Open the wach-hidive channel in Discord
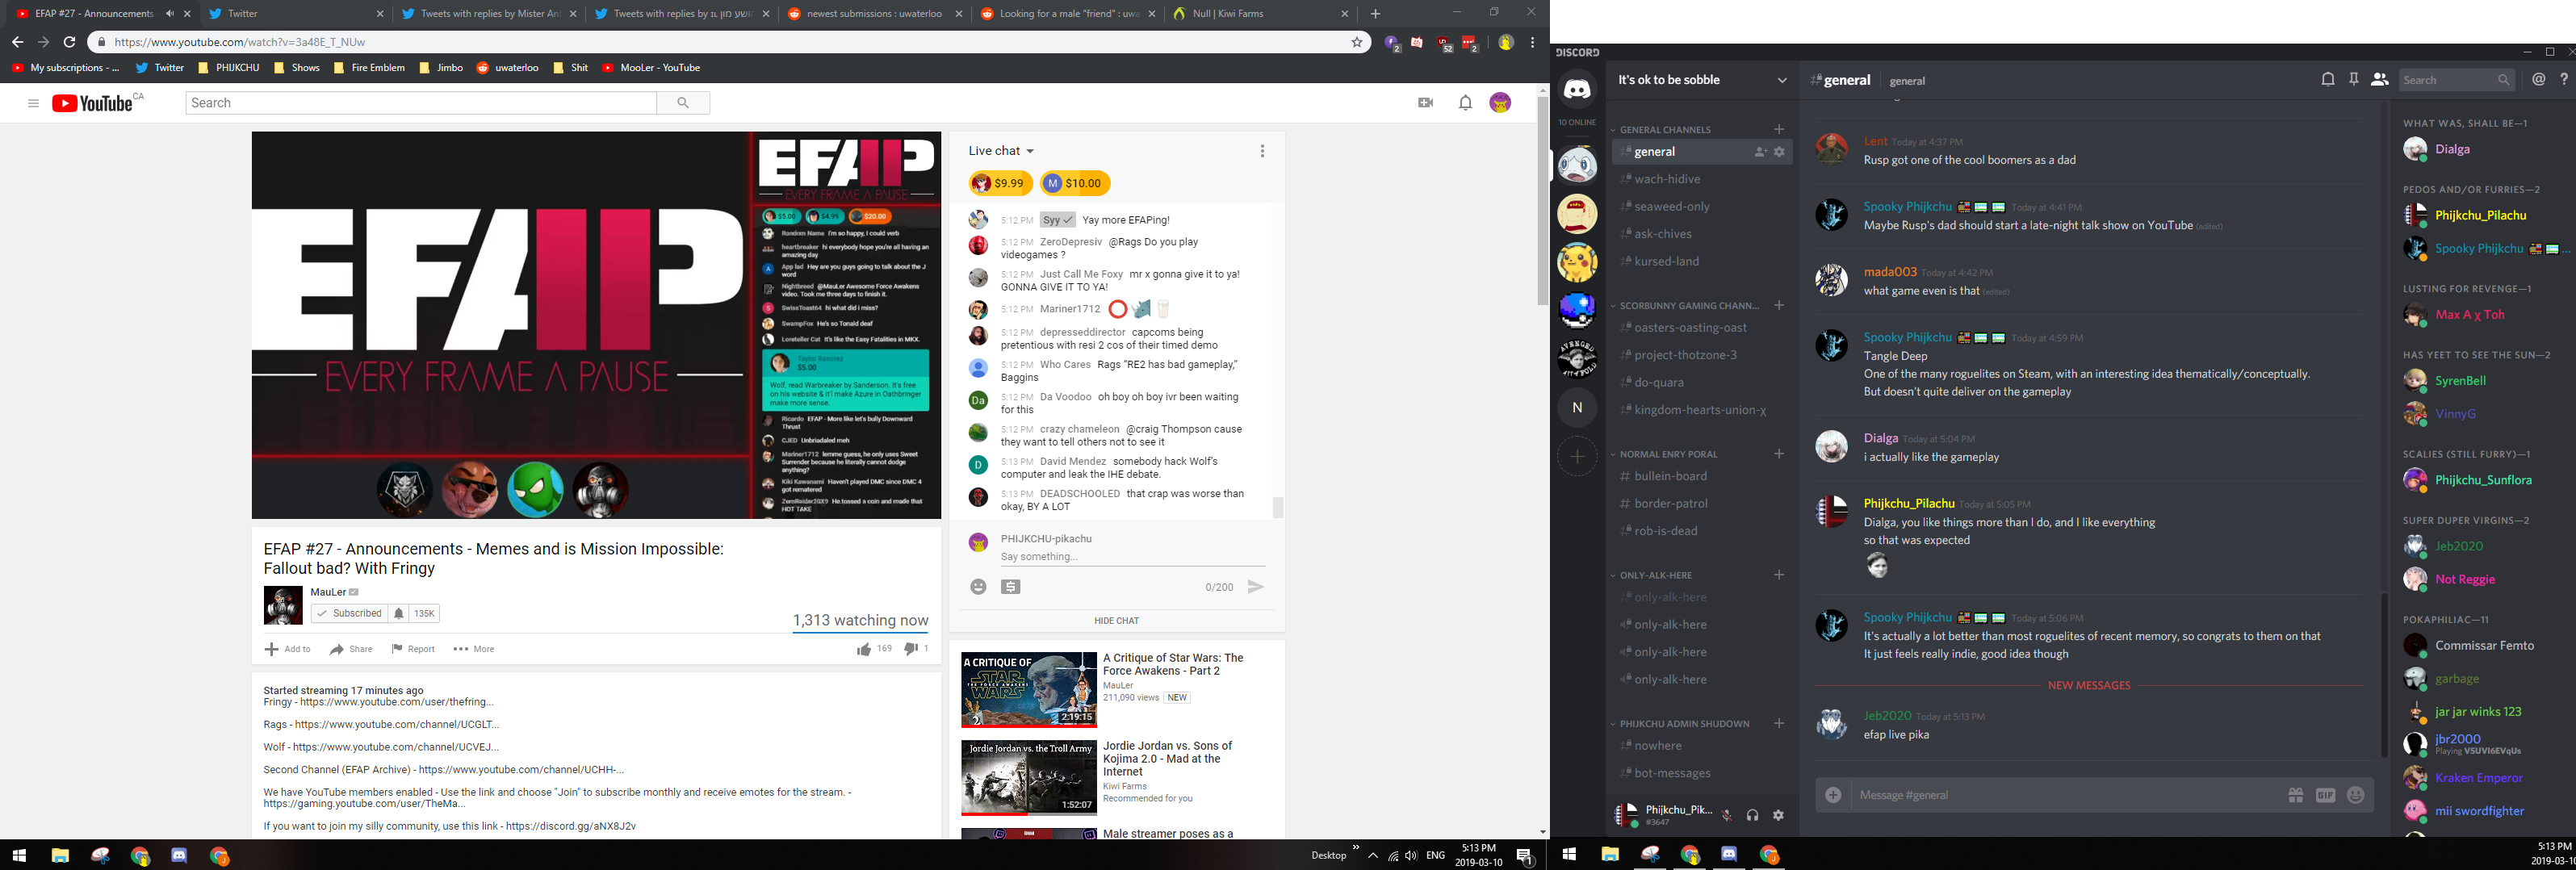The height and width of the screenshot is (870, 2576). [1666, 179]
